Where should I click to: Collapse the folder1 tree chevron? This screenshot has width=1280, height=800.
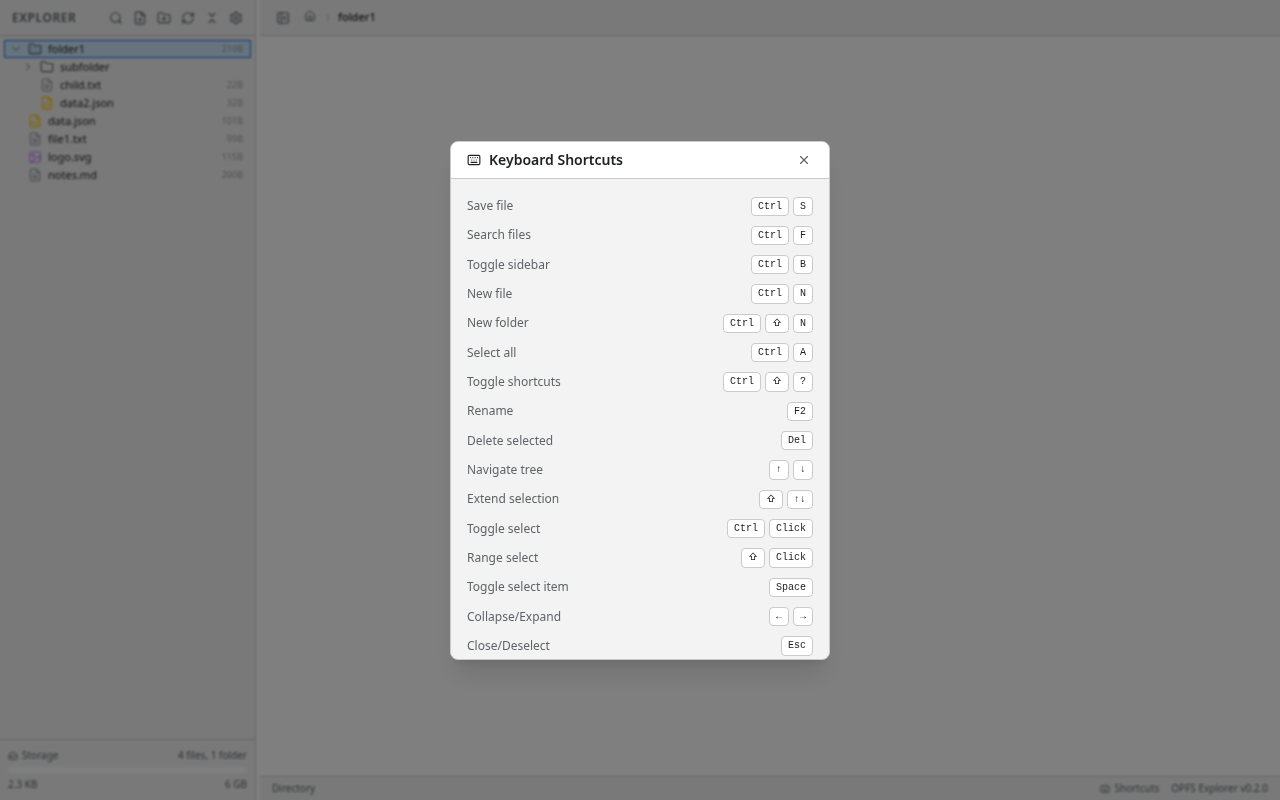coord(16,49)
